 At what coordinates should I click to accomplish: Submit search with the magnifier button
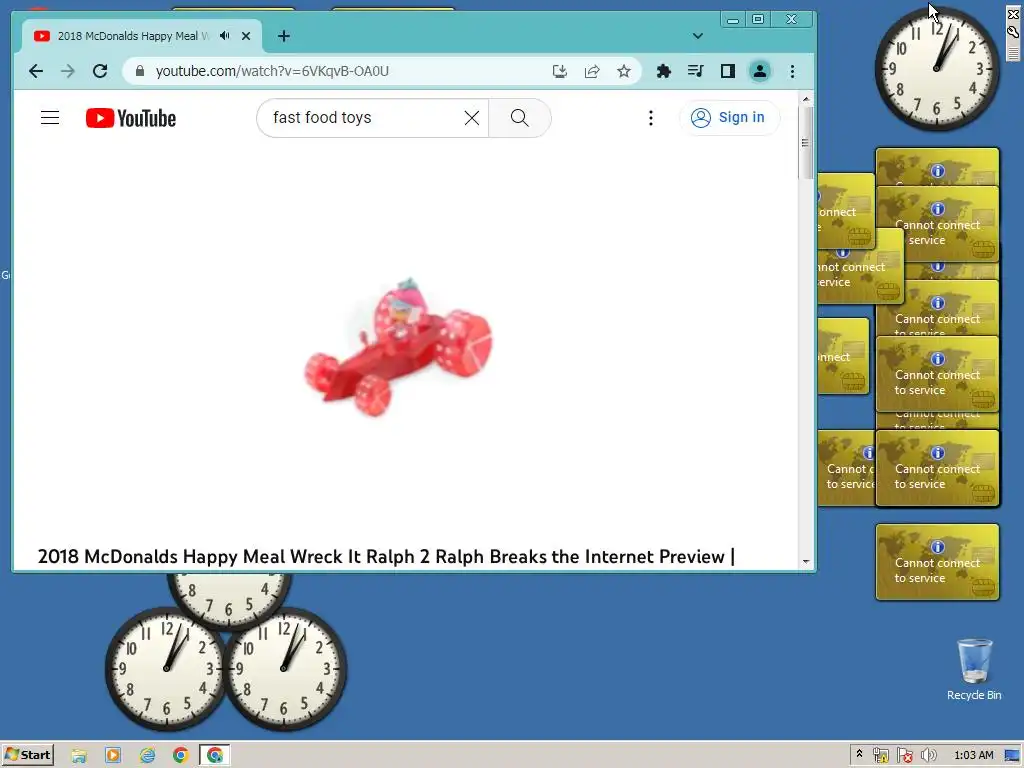520,118
